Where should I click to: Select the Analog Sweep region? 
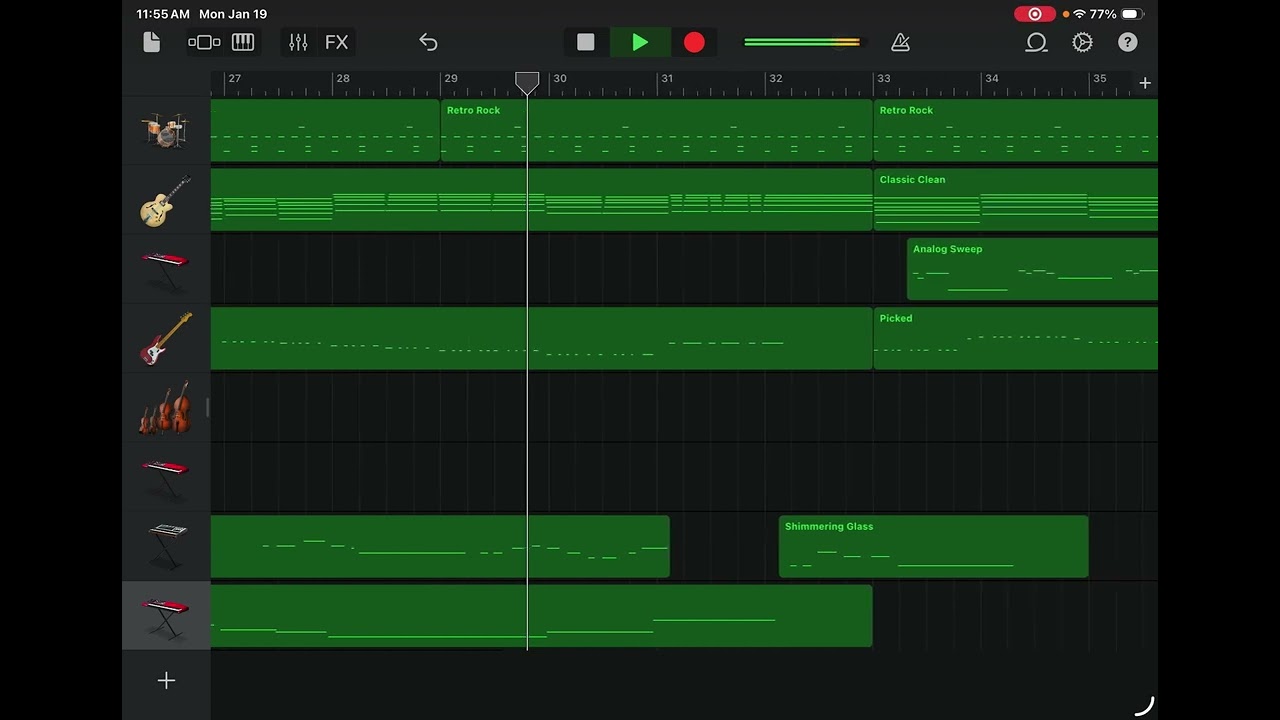point(1032,269)
